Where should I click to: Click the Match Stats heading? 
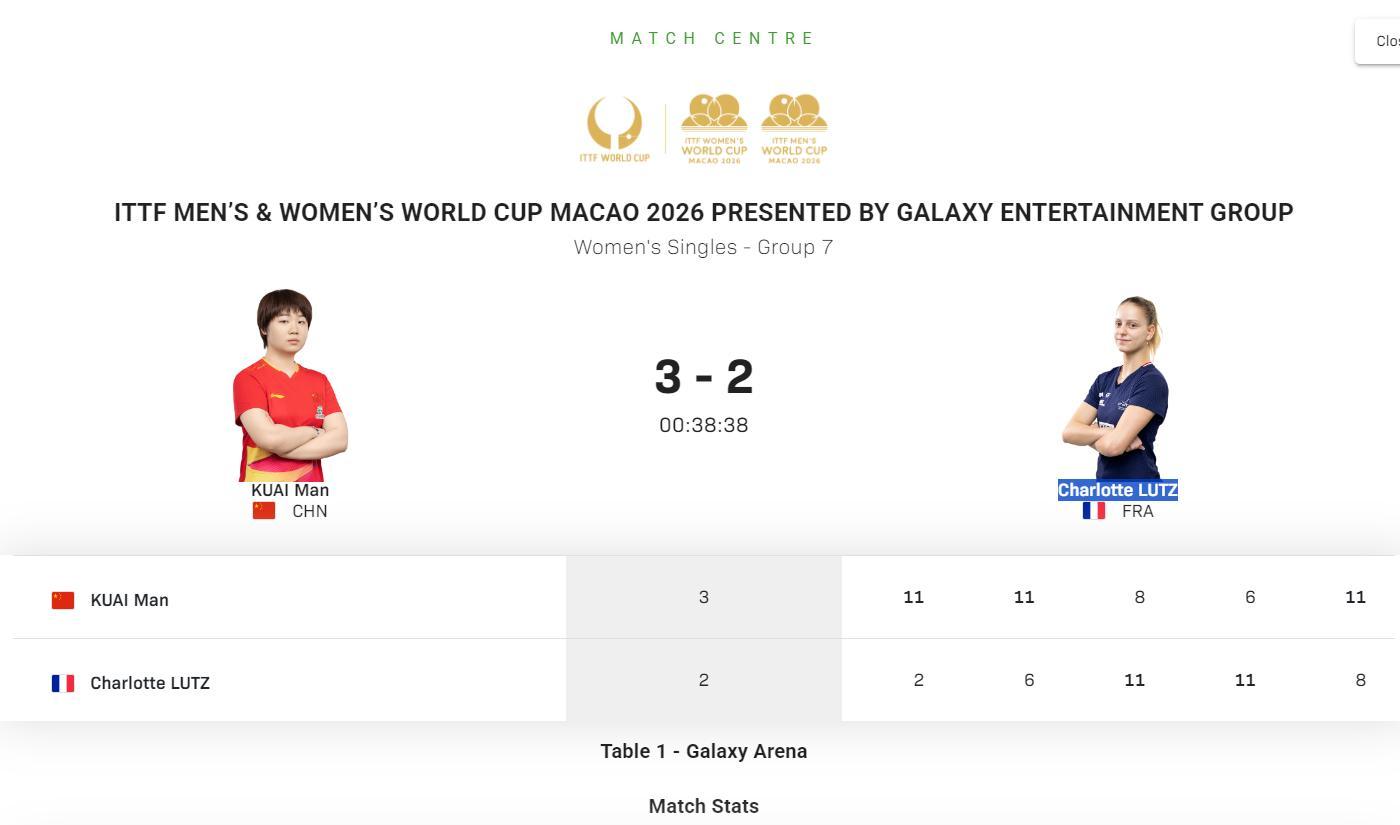703,806
